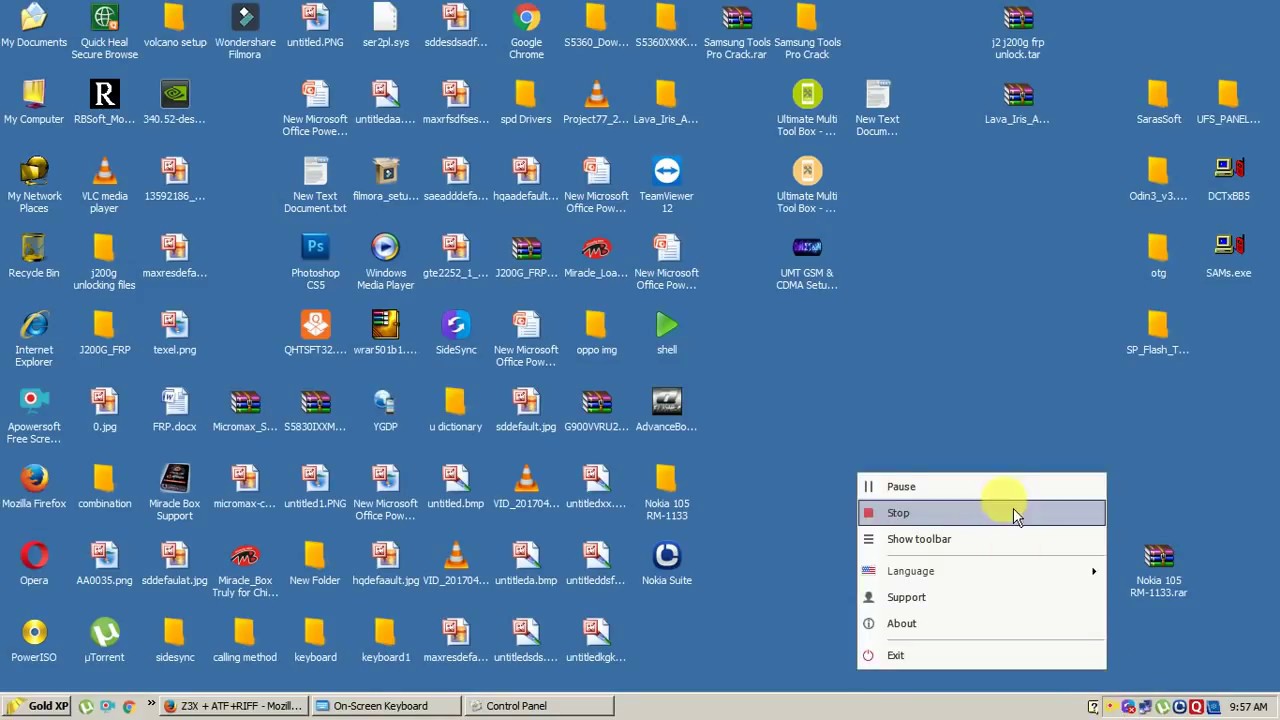Select the UFS_PANEL folder
This screenshot has height=720, width=1280.
[1229, 103]
